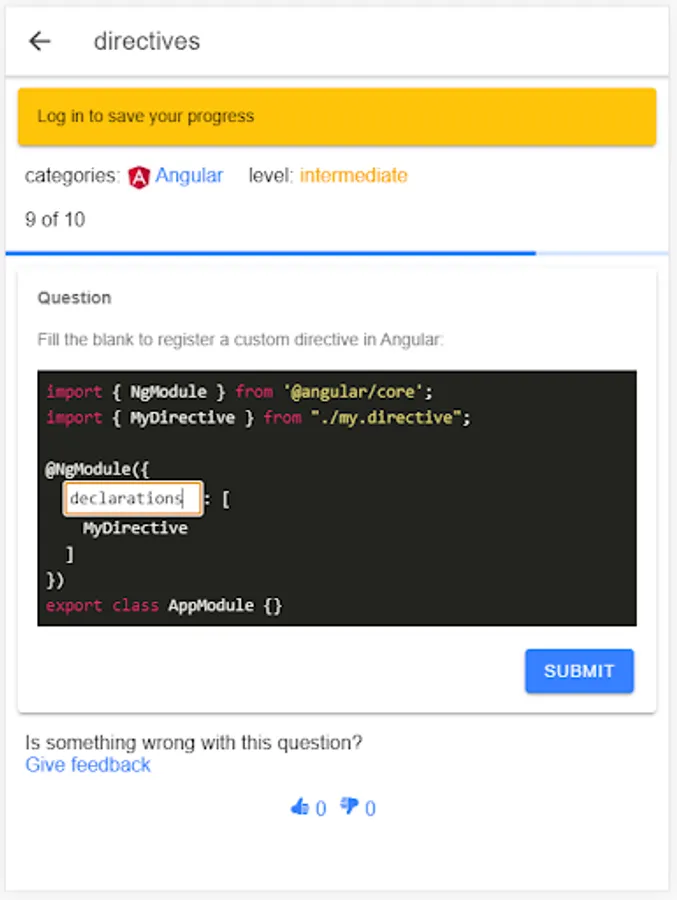Click the blue quiz progress bar
This screenshot has height=900, width=677.
pyautogui.click(x=337, y=253)
